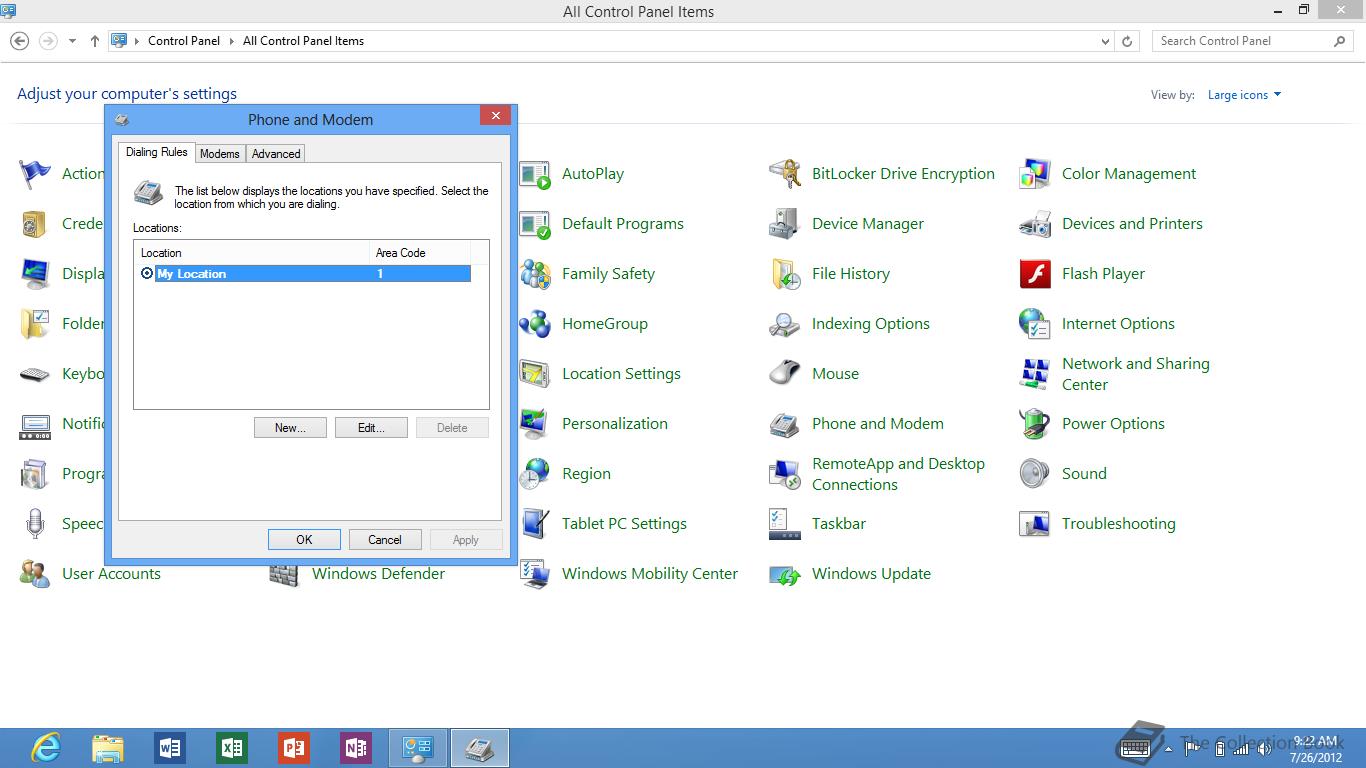Switch to the Modems tab
This screenshot has width=1366, height=768.
pos(219,154)
